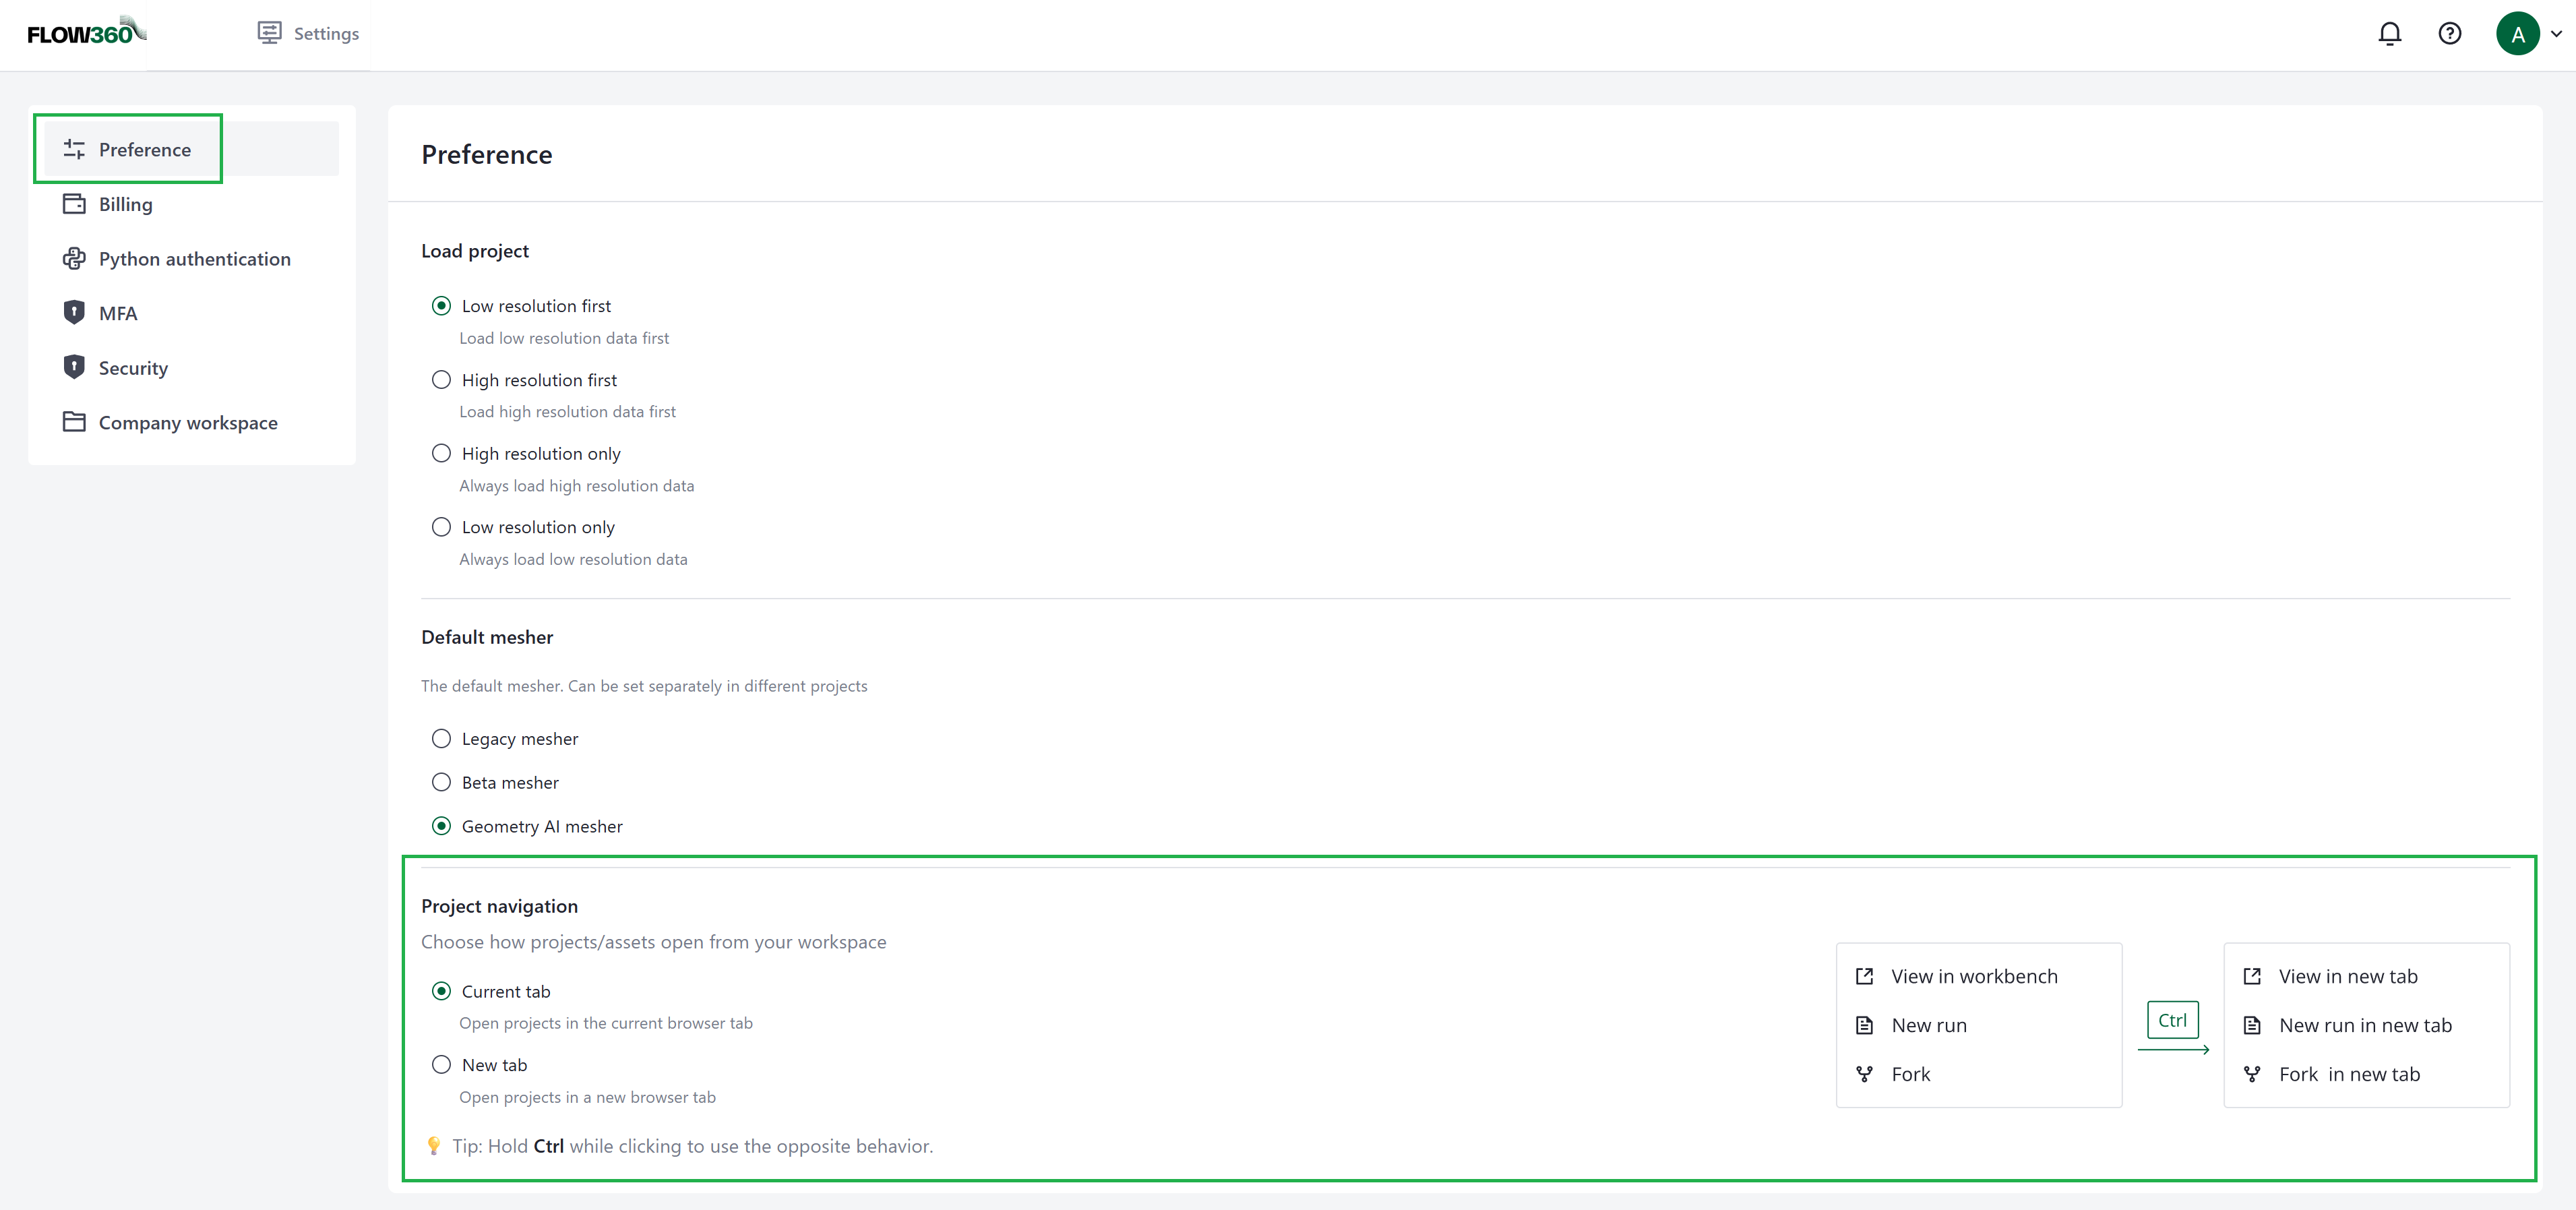Click the Ctrl key badge
This screenshot has height=1210, width=2576.
tap(2172, 1020)
